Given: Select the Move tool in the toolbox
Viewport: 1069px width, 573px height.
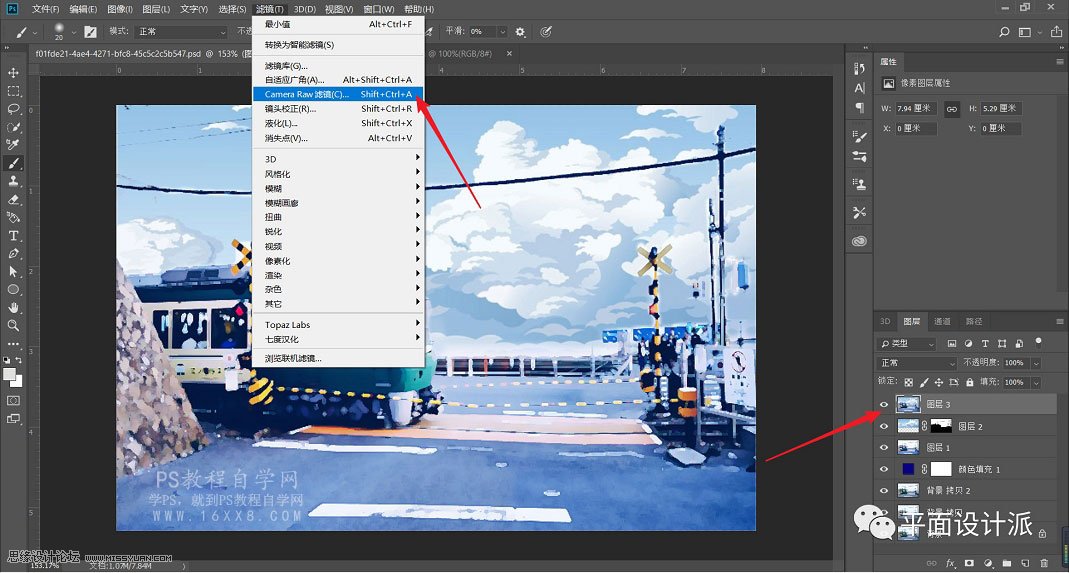Looking at the screenshot, I should (13, 72).
